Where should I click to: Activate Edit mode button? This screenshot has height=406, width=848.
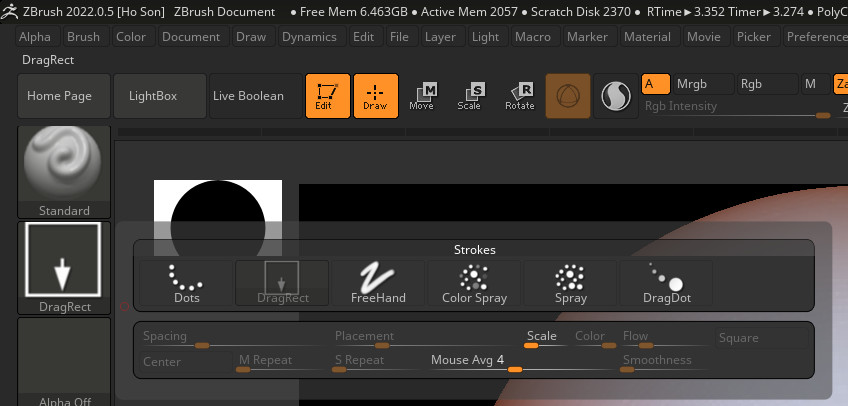pyautogui.click(x=328, y=96)
